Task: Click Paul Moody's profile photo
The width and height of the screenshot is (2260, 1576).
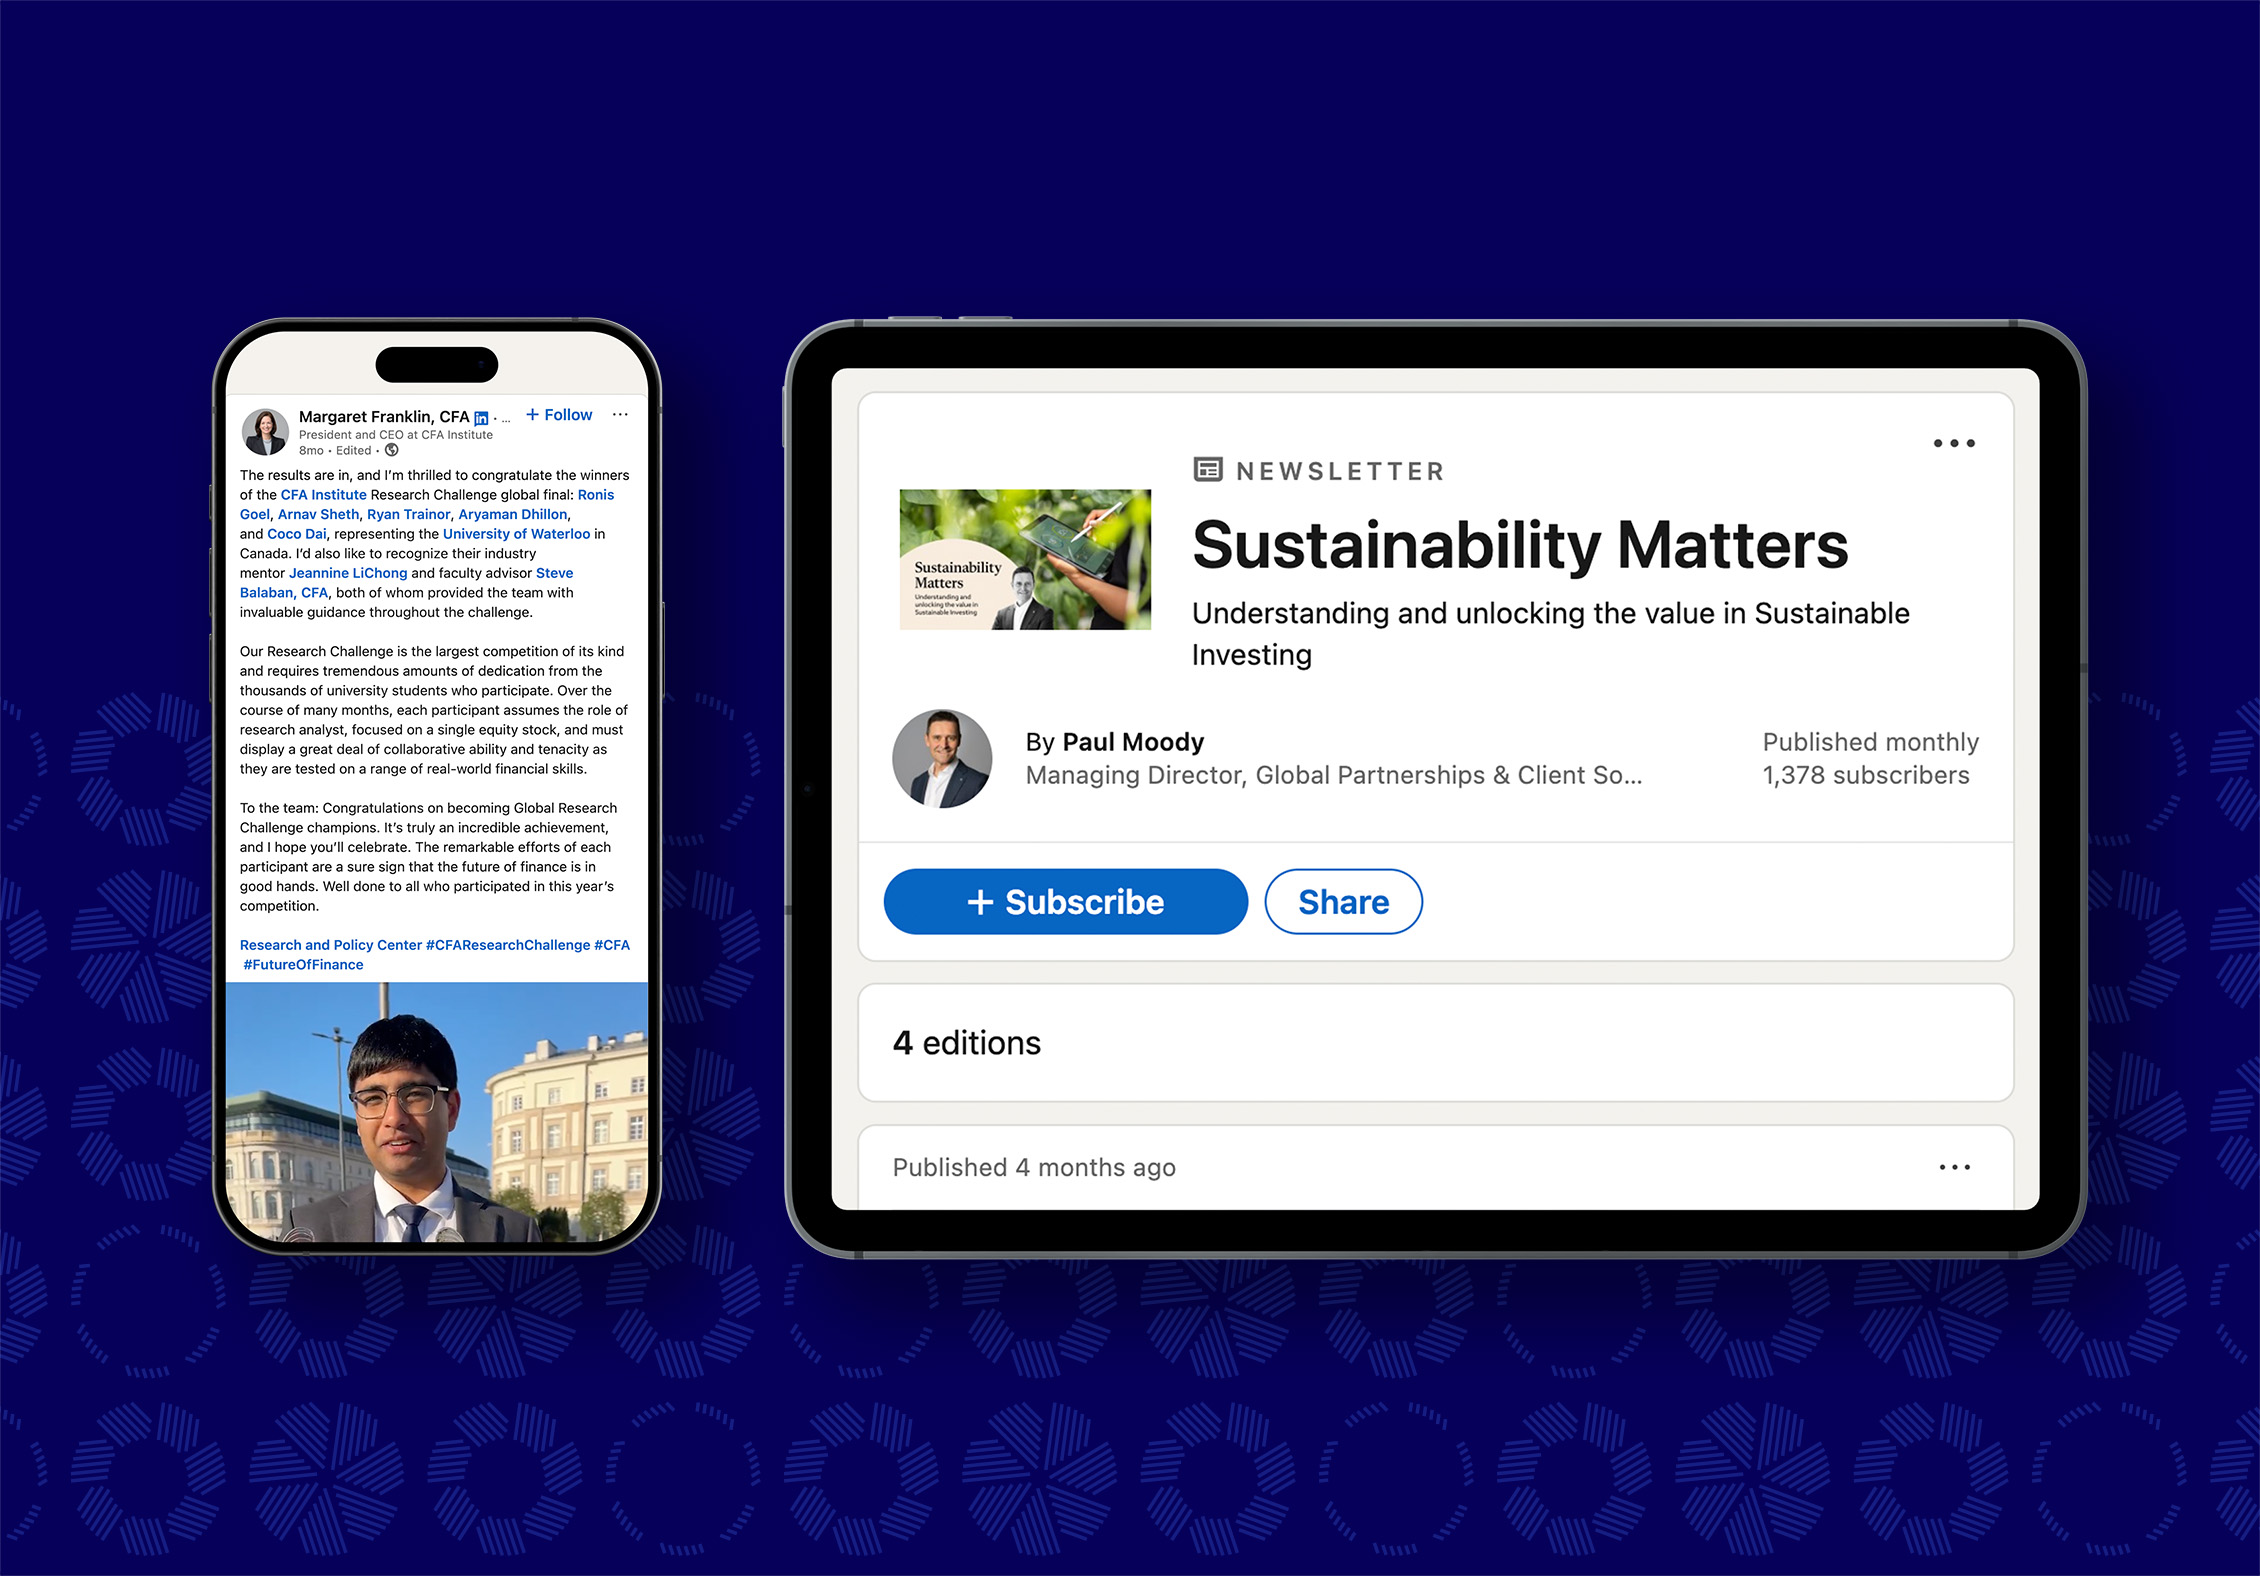Action: pos(942,759)
